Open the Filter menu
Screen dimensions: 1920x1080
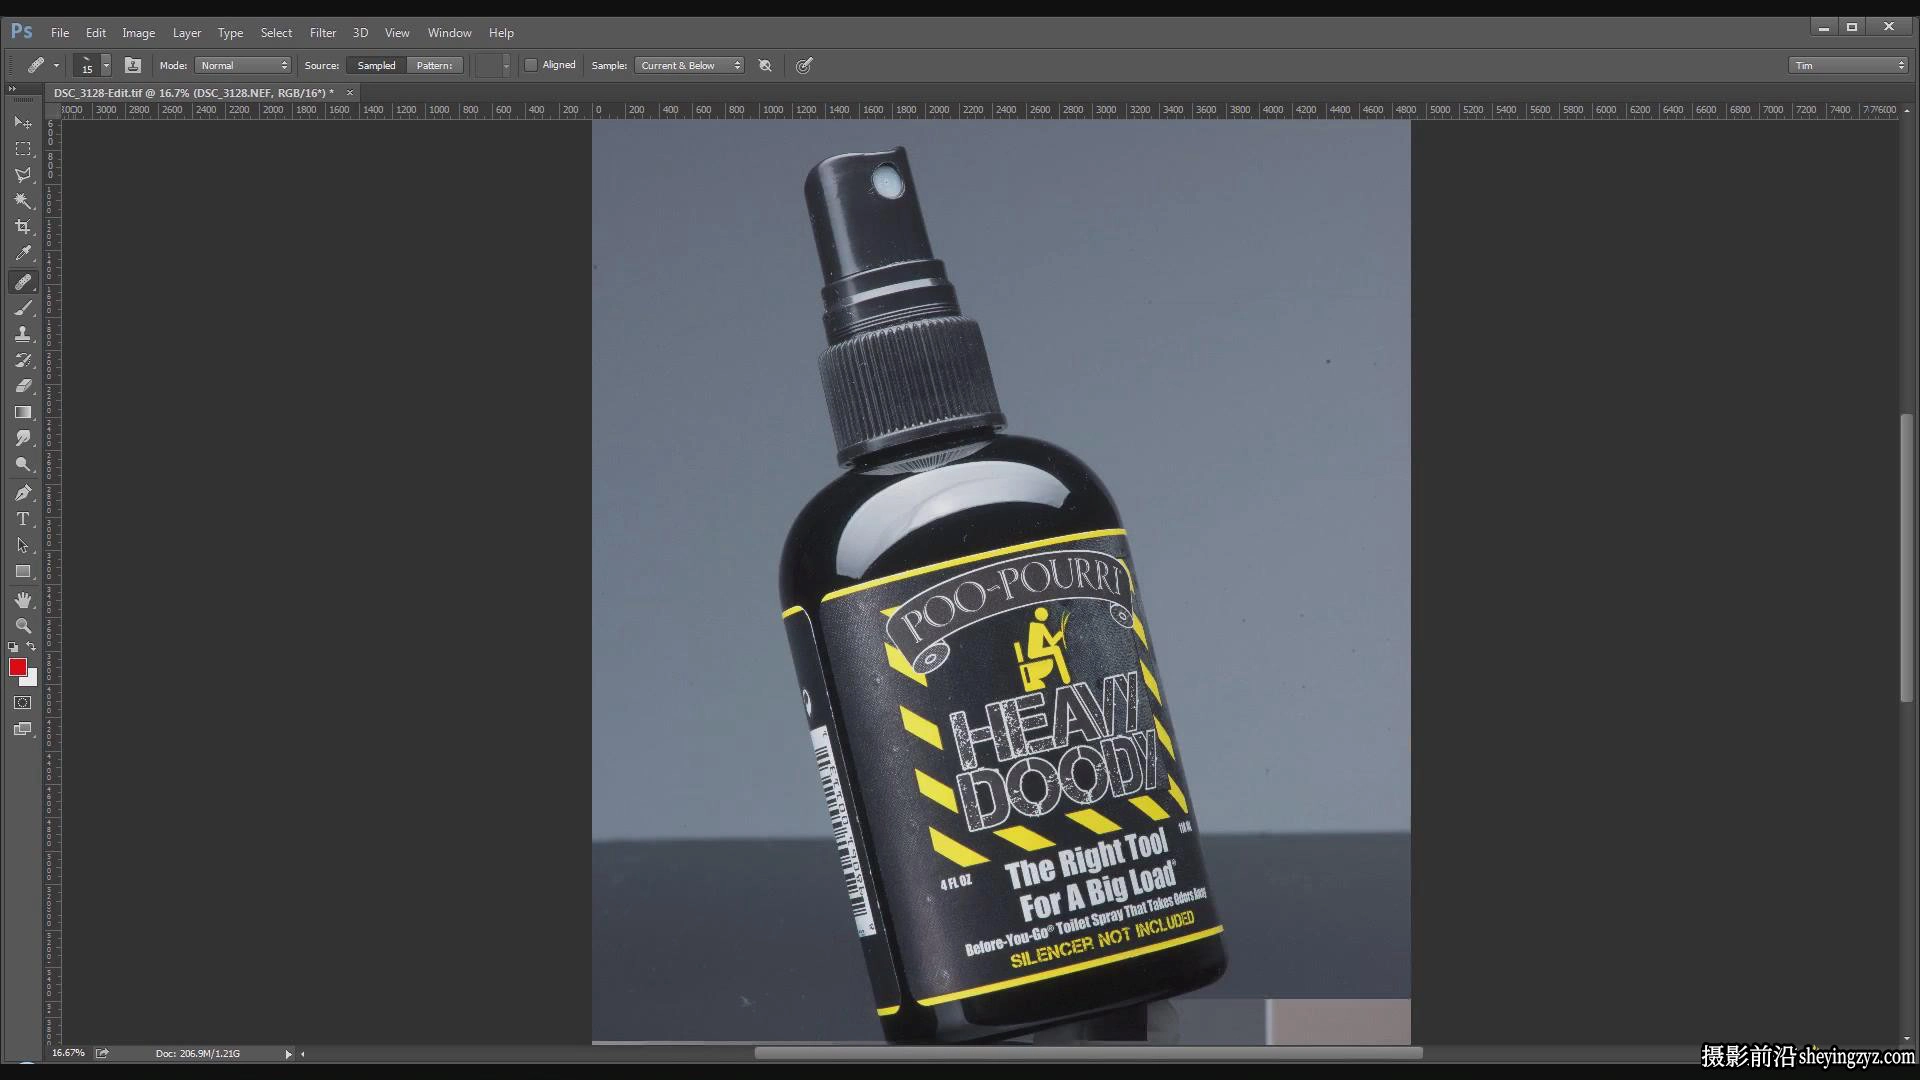[x=323, y=33]
